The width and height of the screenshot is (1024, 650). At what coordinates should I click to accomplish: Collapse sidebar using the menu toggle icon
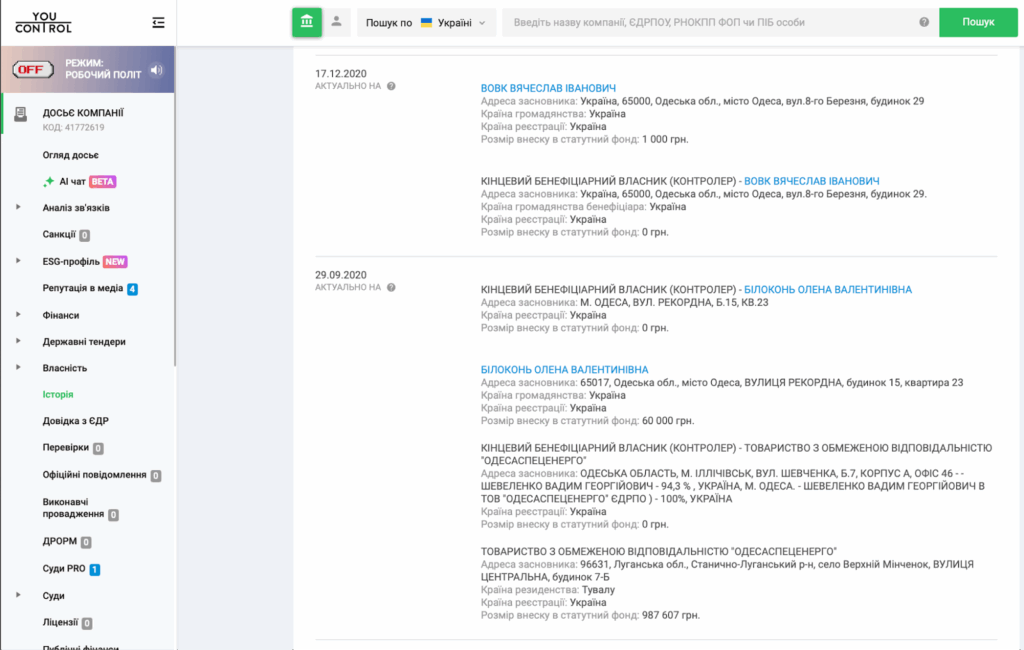[x=158, y=22]
